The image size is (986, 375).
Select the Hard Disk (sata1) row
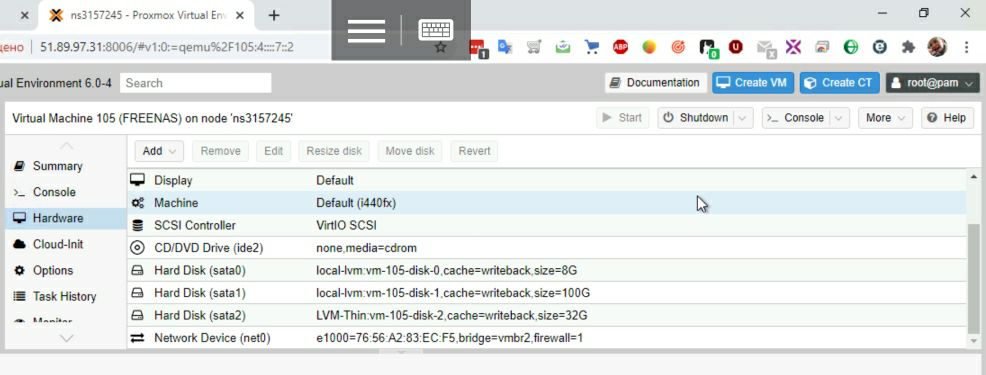(x=546, y=293)
